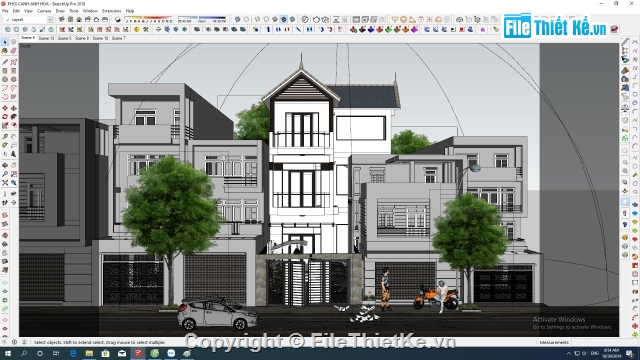Switch to Iso standard view

[x=62, y=20]
